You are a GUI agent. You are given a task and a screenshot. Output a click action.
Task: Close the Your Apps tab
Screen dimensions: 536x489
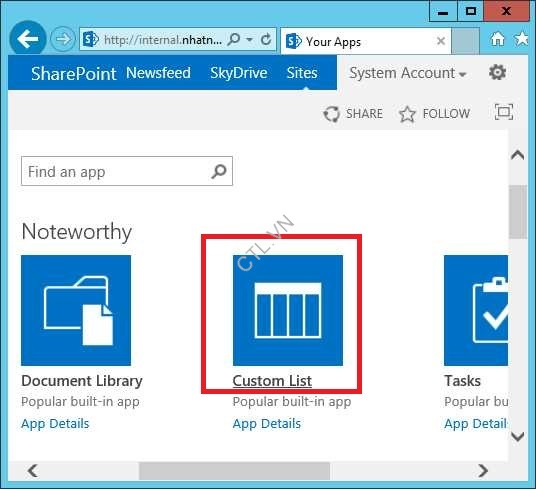click(441, 41)
